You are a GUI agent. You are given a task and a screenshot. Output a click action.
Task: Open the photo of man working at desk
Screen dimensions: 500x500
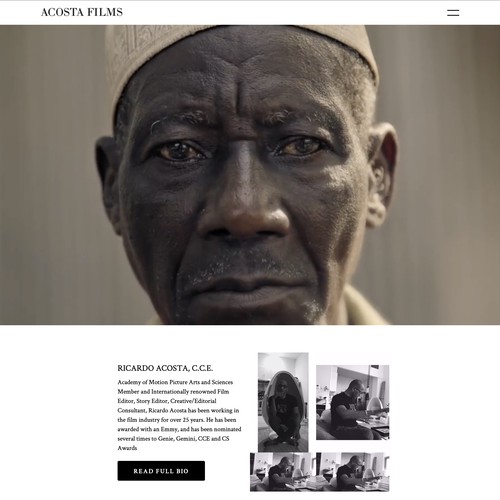(353, 402)
